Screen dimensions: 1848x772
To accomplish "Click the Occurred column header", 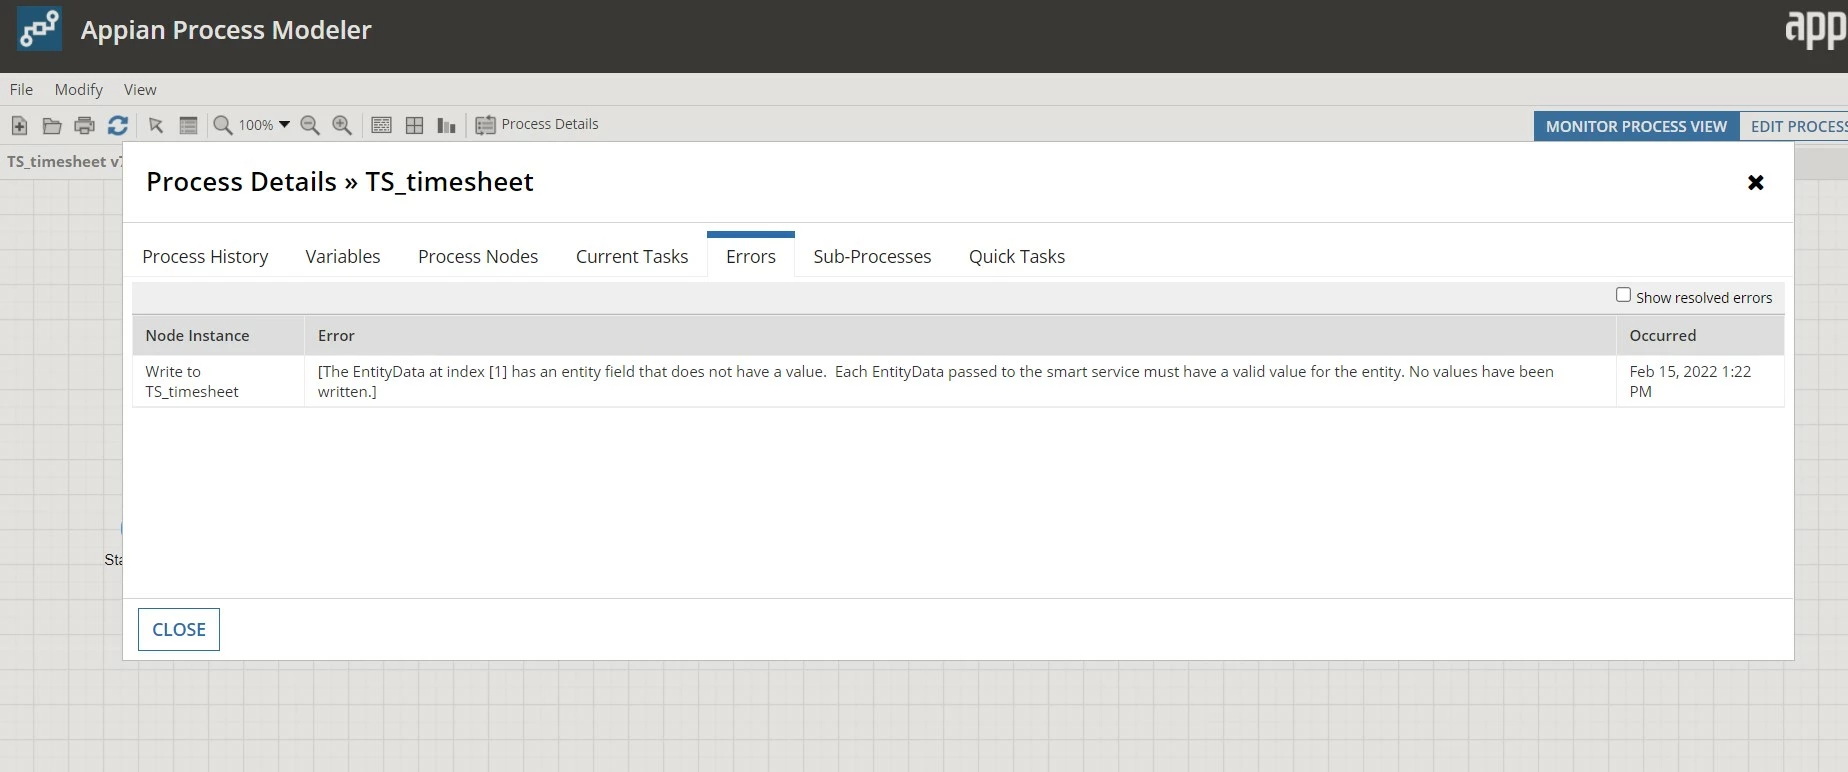I will click(1700, 335).
